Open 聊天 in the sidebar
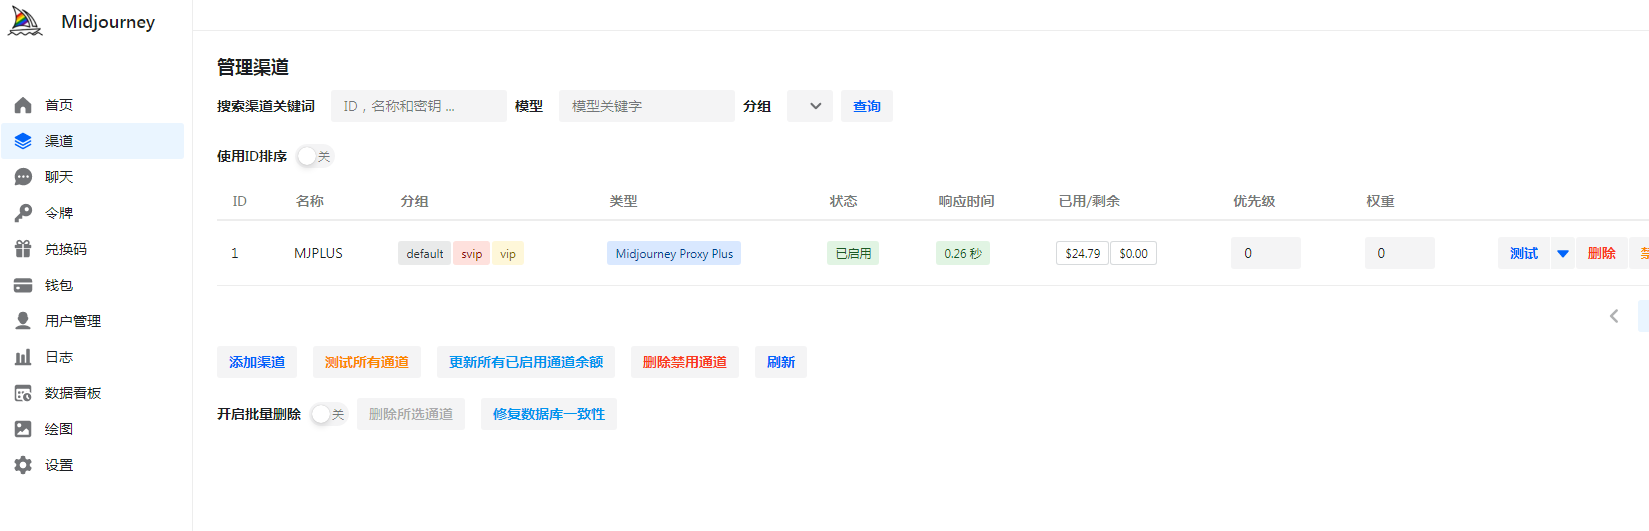Screen dimensions: 1649x531 92,177
